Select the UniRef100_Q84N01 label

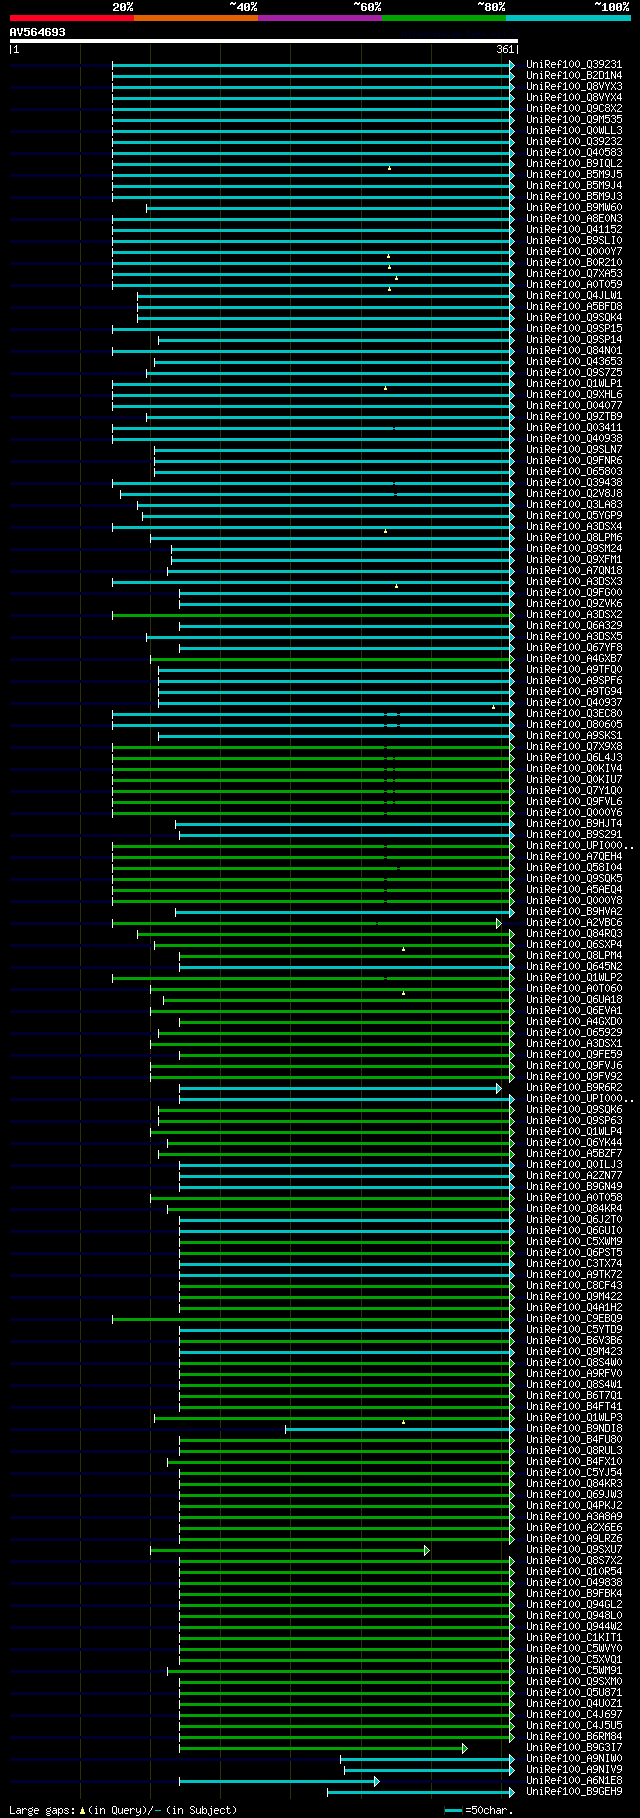(x=574, y=351)
